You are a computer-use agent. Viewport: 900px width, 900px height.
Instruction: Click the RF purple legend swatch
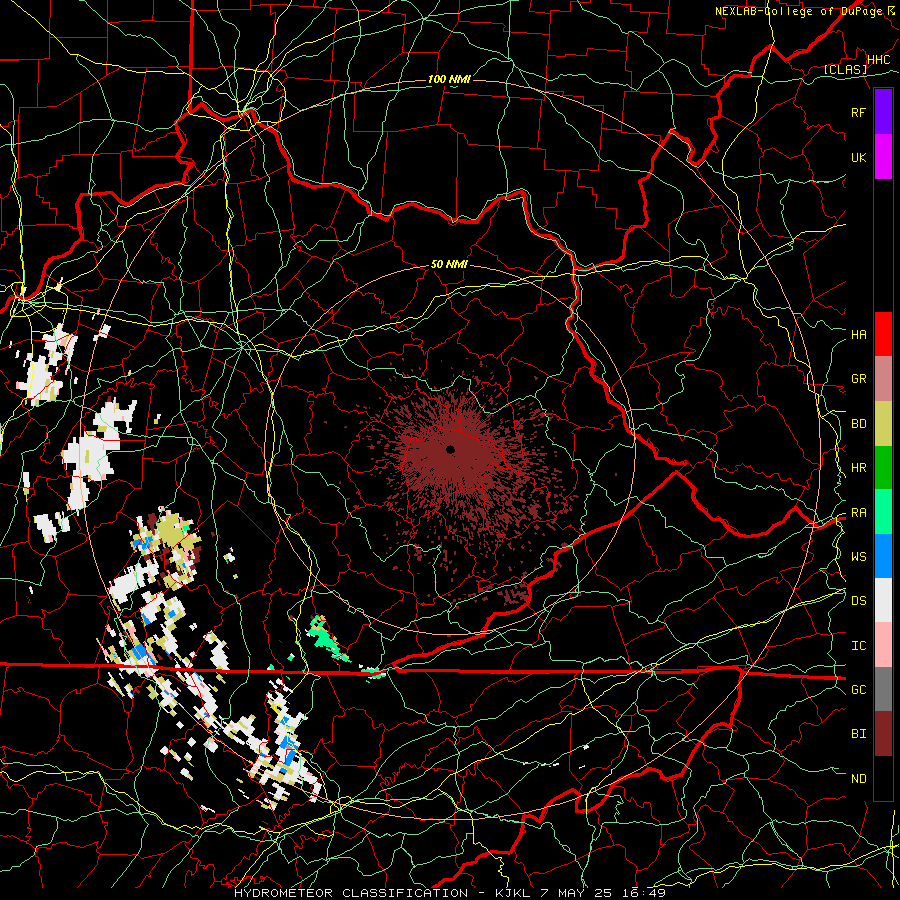[x=883, y=112]
